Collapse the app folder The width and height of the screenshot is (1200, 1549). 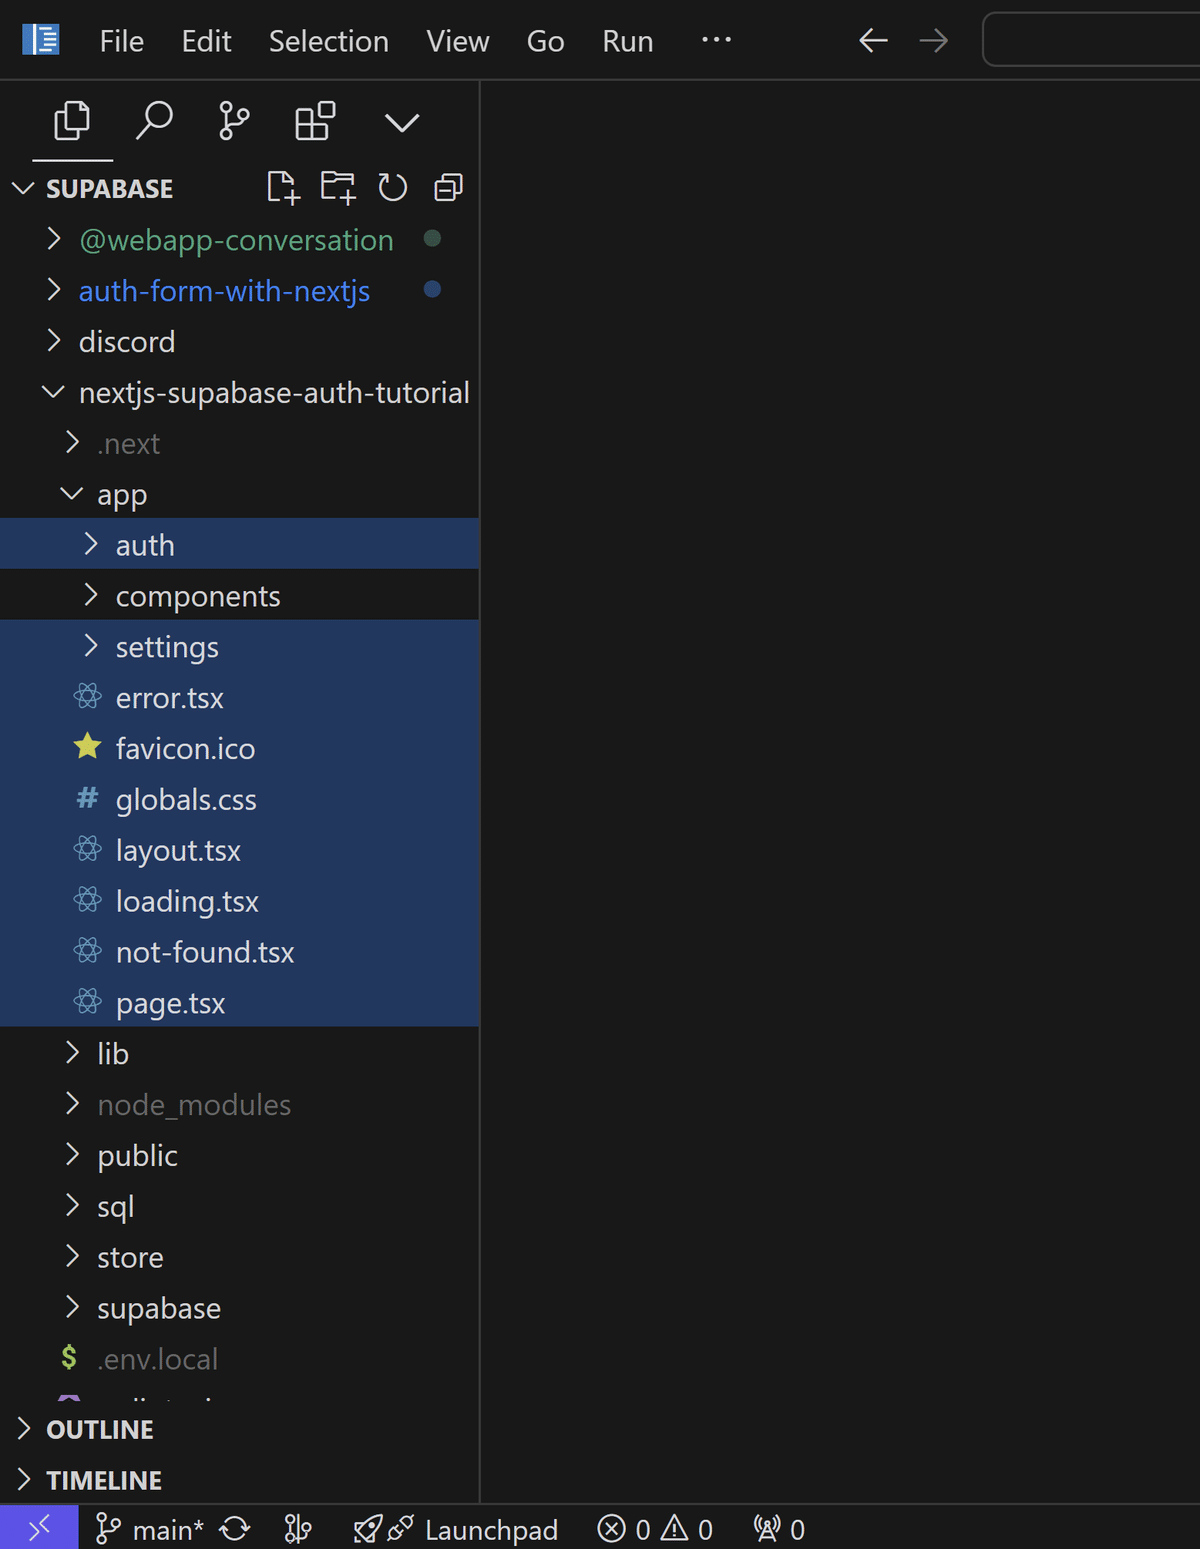point(240,495)
